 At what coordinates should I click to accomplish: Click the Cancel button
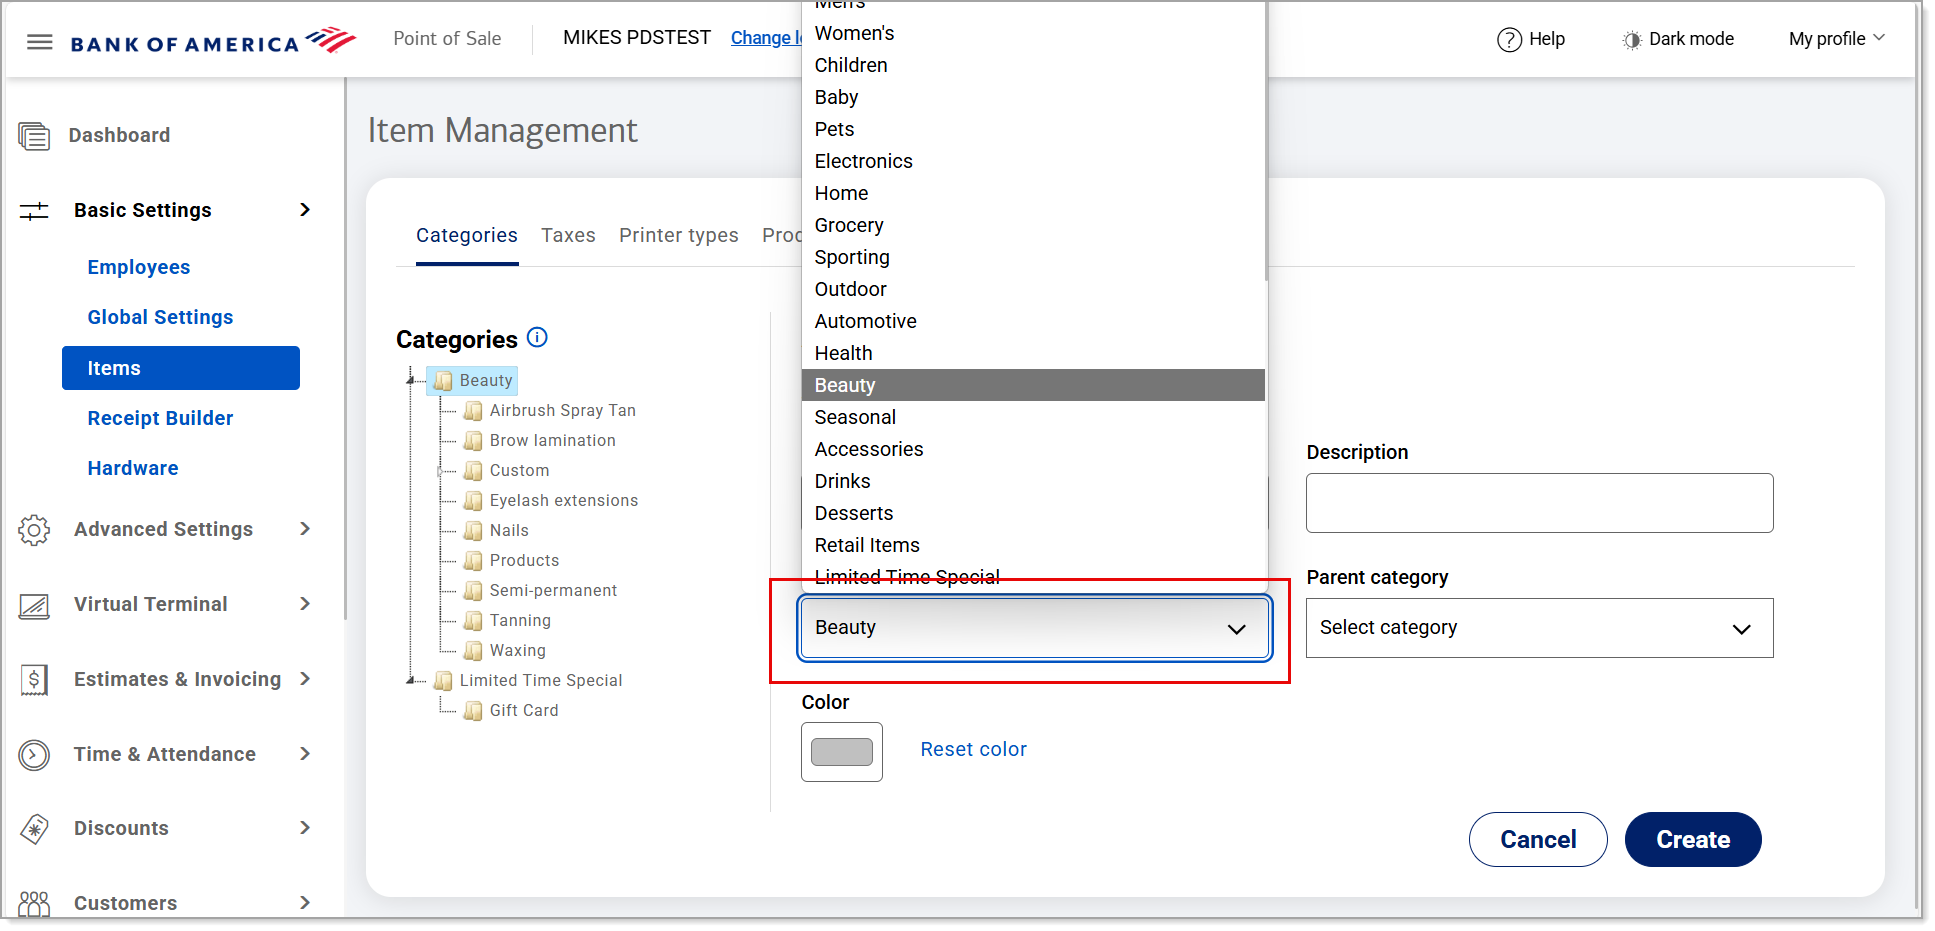(1538, 840)
